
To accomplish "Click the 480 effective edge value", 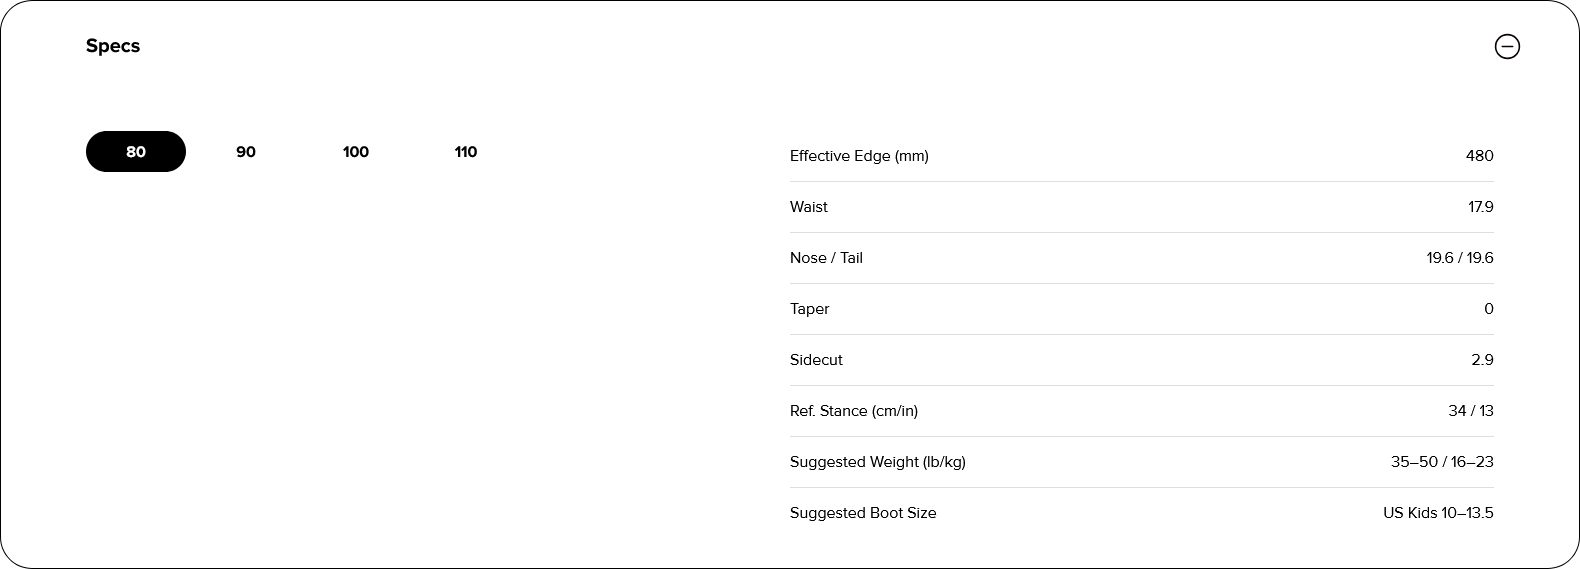I will [1479, 156].
